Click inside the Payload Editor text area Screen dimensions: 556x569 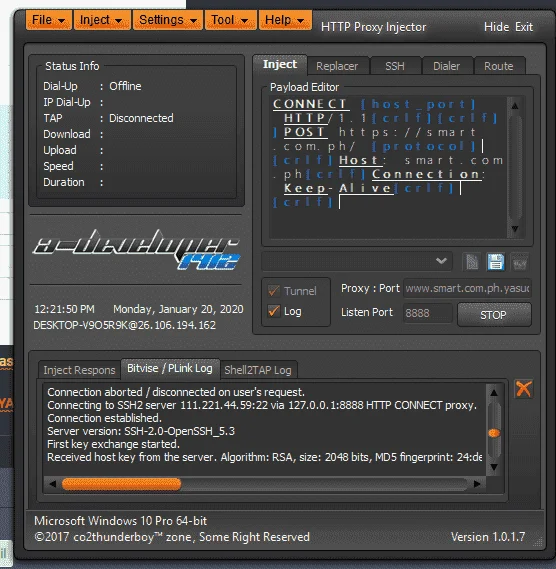[388, 167]
